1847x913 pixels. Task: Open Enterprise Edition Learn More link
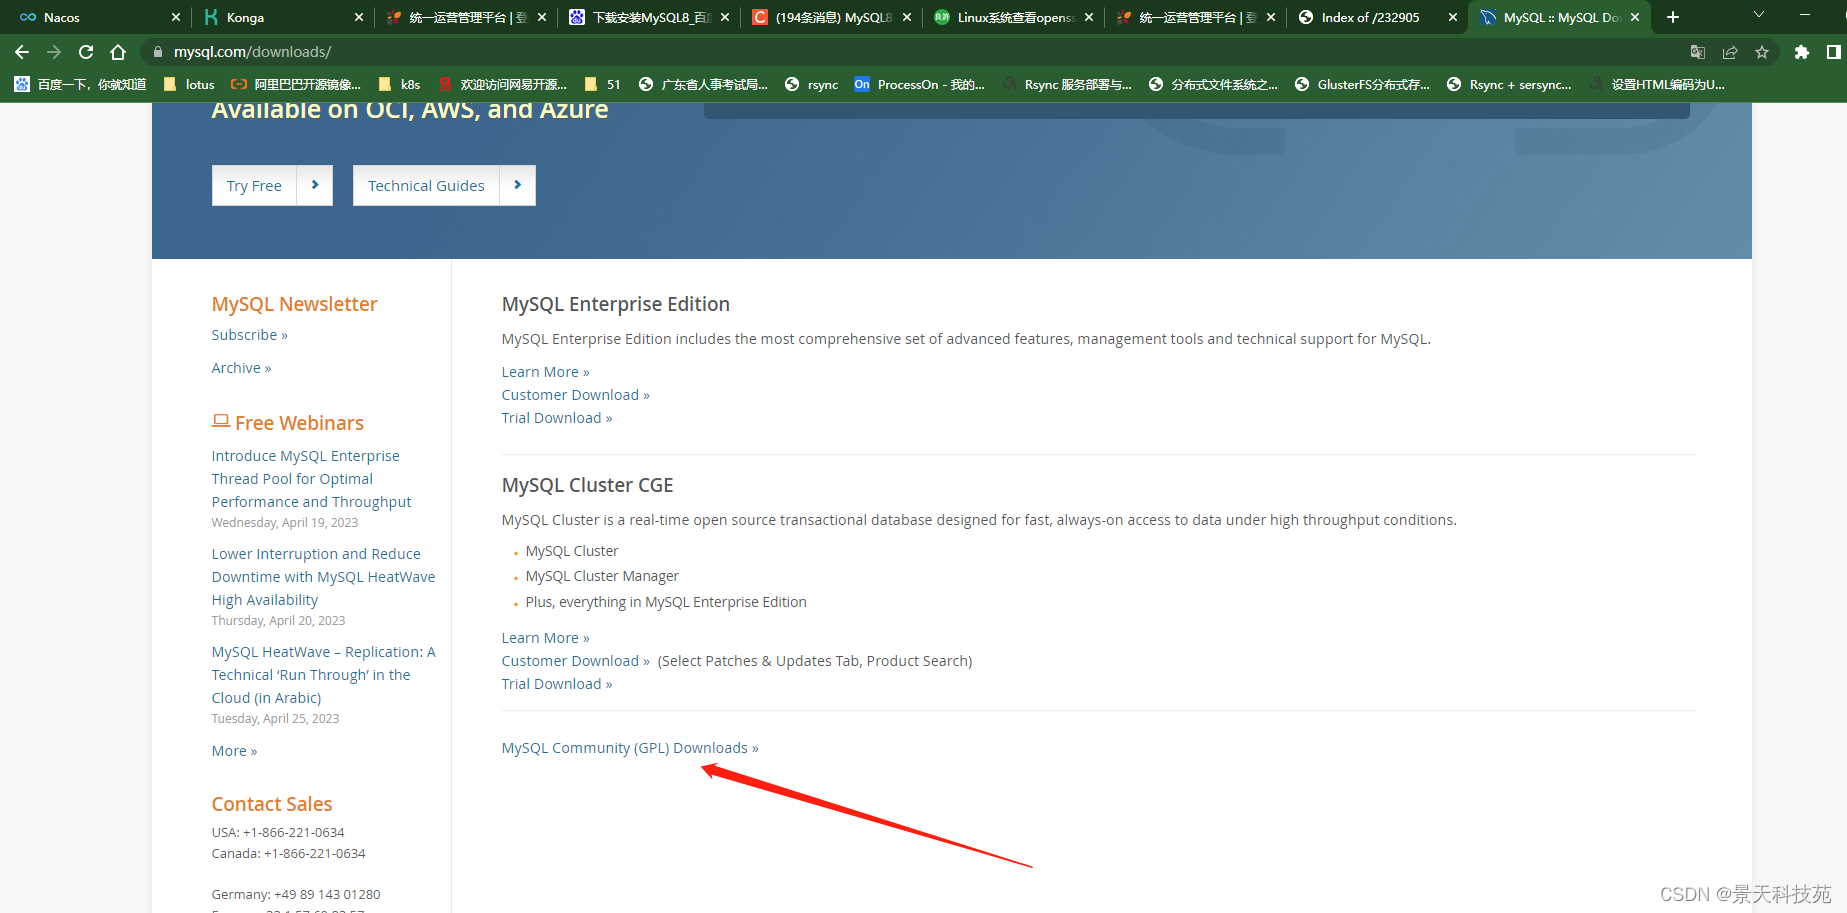[x=545, y=372]
